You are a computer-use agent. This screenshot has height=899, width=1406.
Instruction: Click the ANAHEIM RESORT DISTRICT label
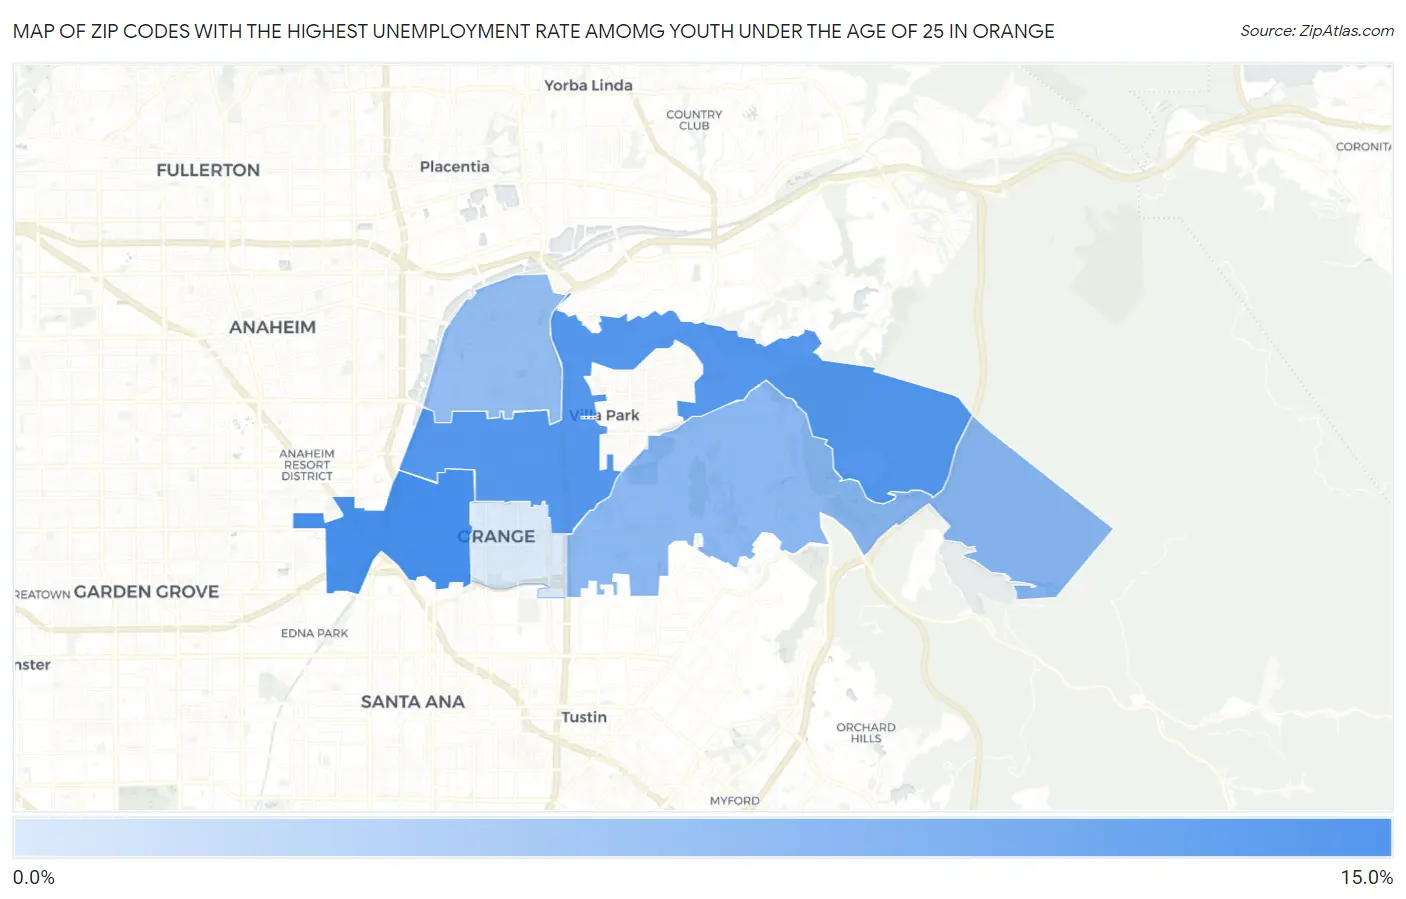tap(307, 465)
